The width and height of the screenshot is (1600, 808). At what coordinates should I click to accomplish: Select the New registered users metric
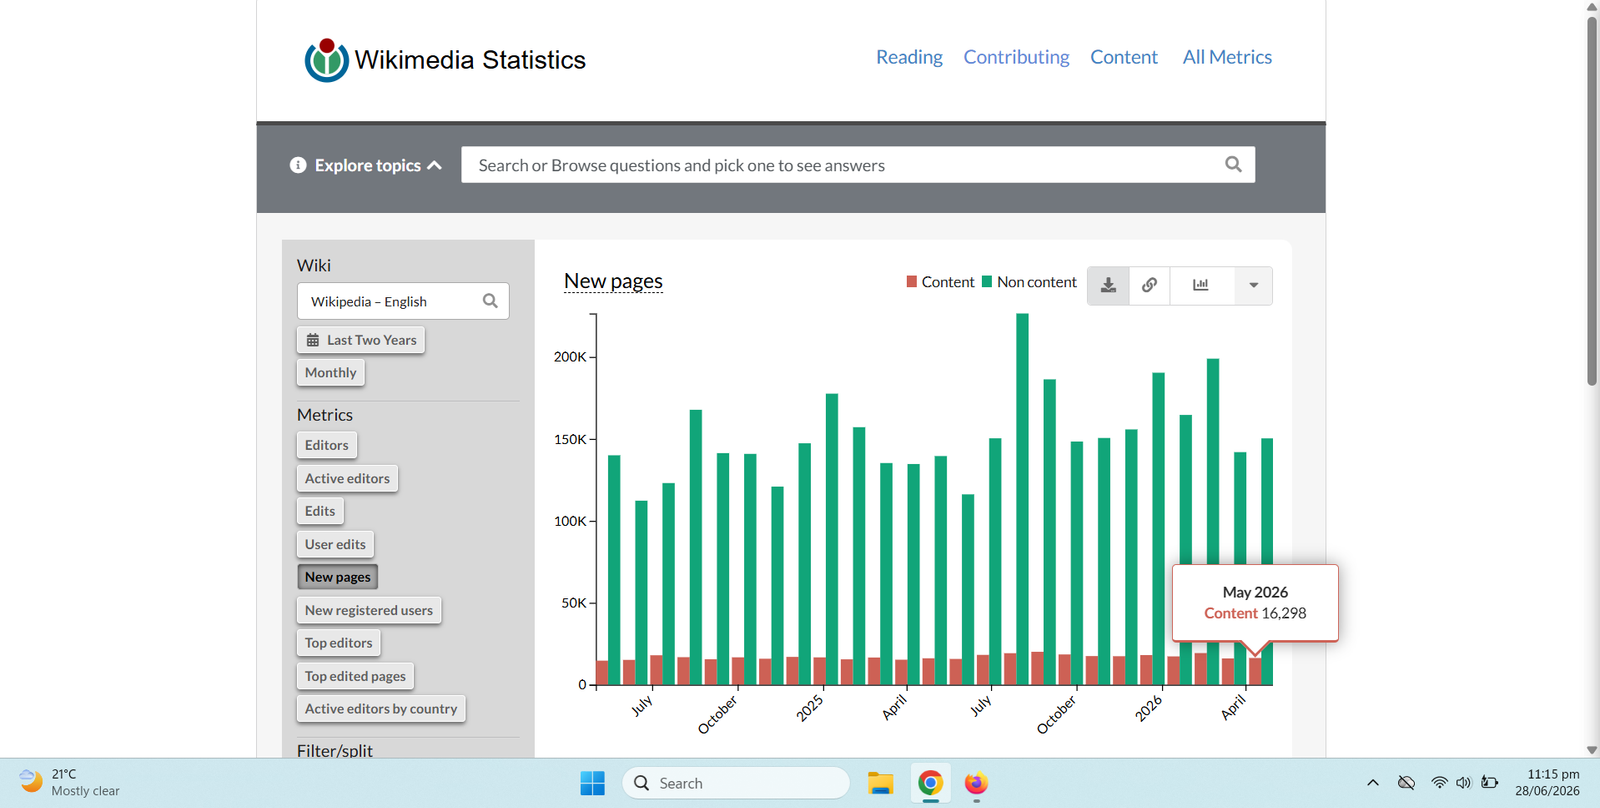[369, 610]
